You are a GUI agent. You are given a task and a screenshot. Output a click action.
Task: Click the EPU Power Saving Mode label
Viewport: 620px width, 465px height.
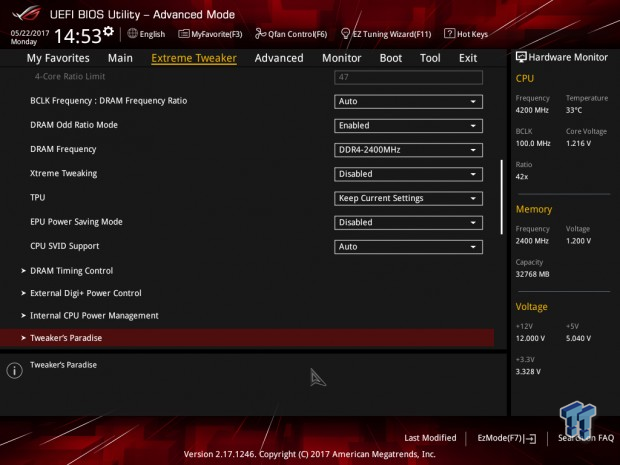pos(76,222)
